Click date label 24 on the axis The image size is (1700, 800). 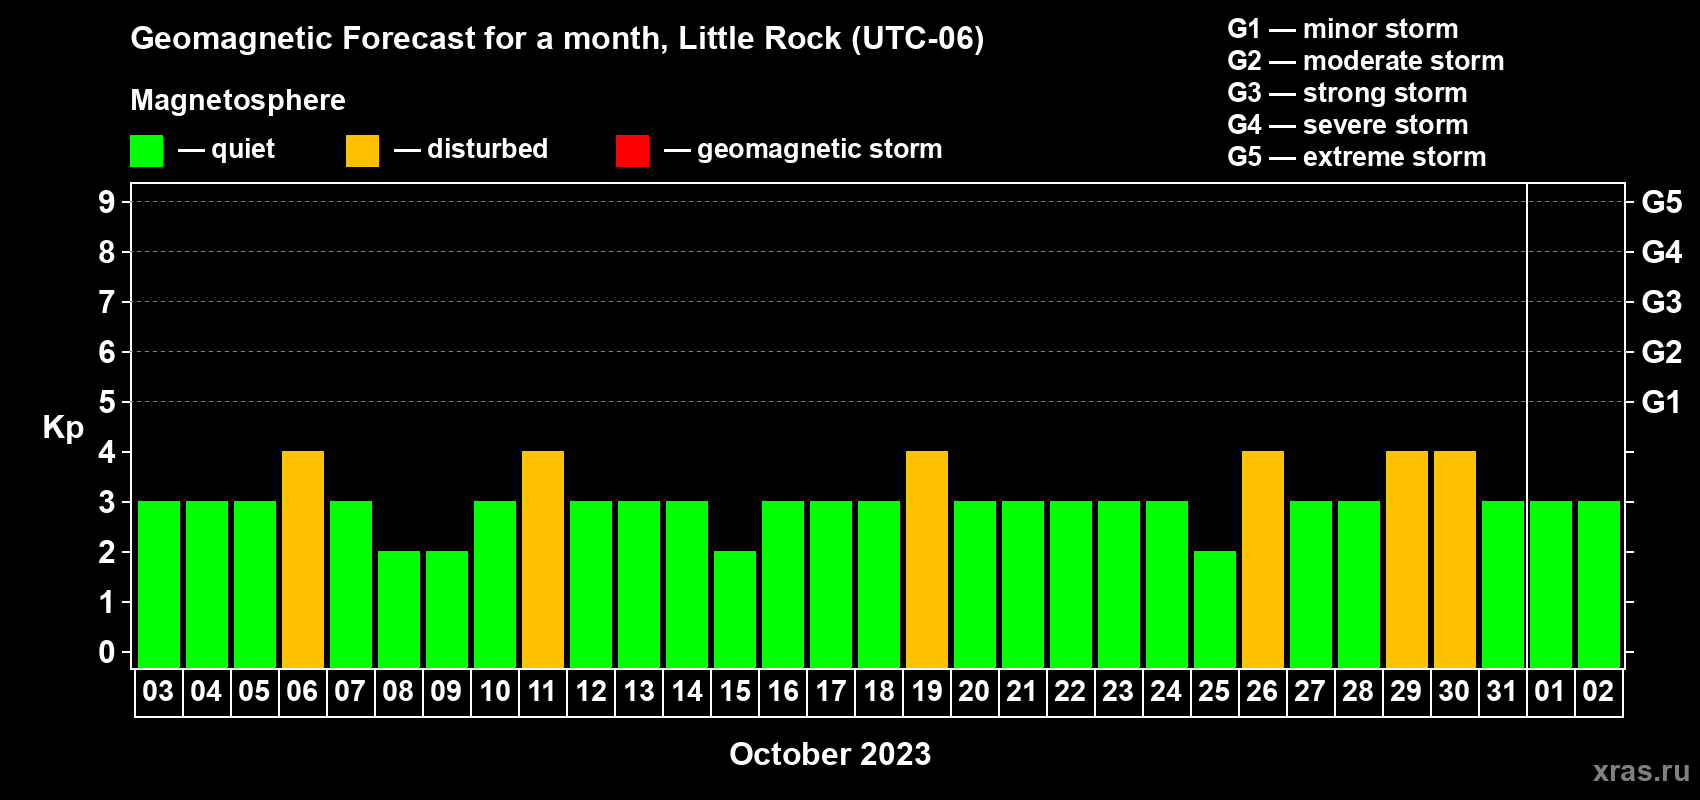click(x=1166, y=691)
